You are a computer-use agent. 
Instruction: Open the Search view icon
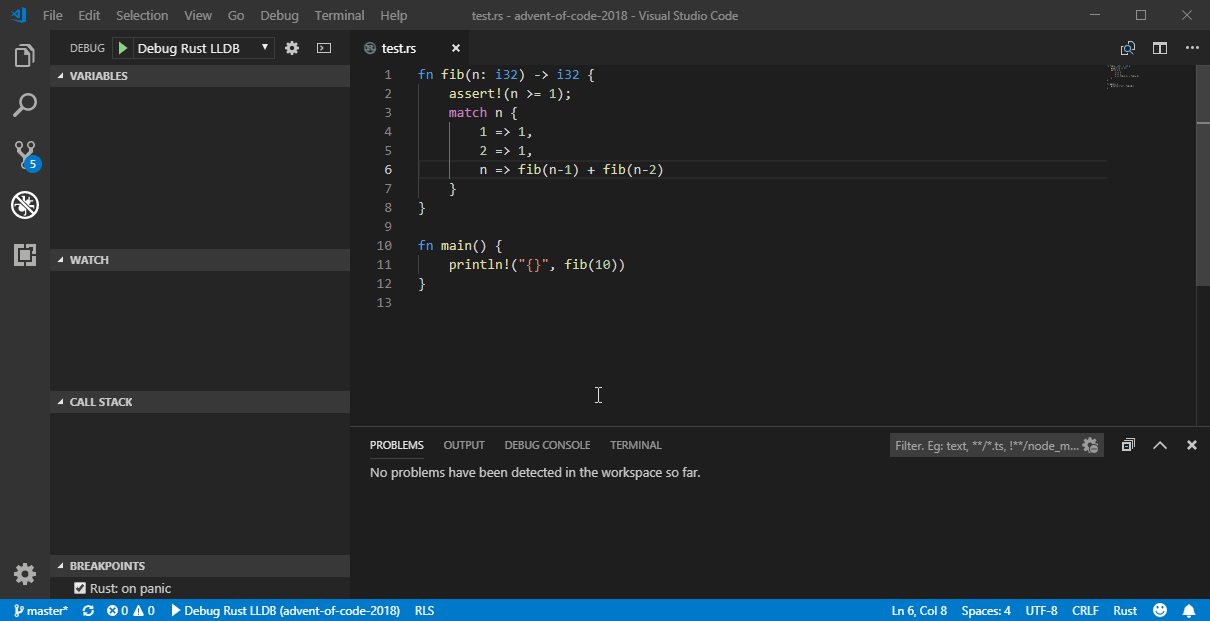pyautogui.click(x=25, y=105)
